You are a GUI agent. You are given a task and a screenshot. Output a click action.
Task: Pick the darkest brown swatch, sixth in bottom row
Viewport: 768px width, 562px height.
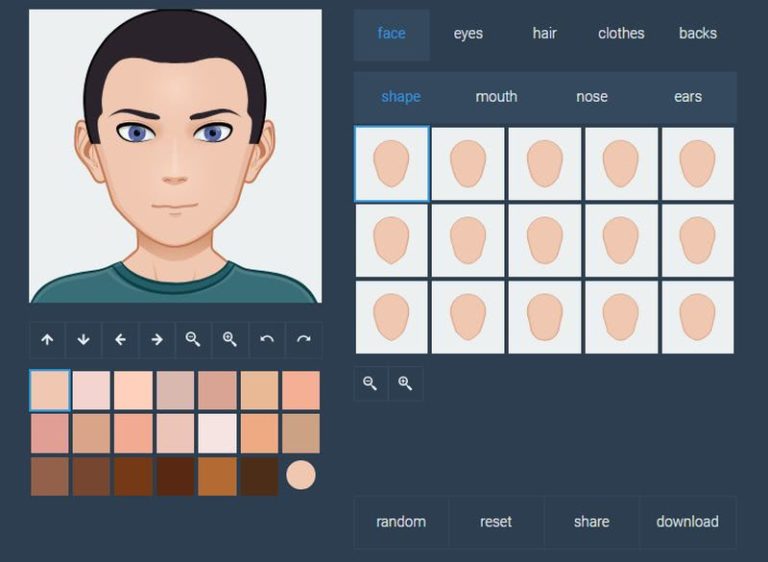tap(259, 476)
